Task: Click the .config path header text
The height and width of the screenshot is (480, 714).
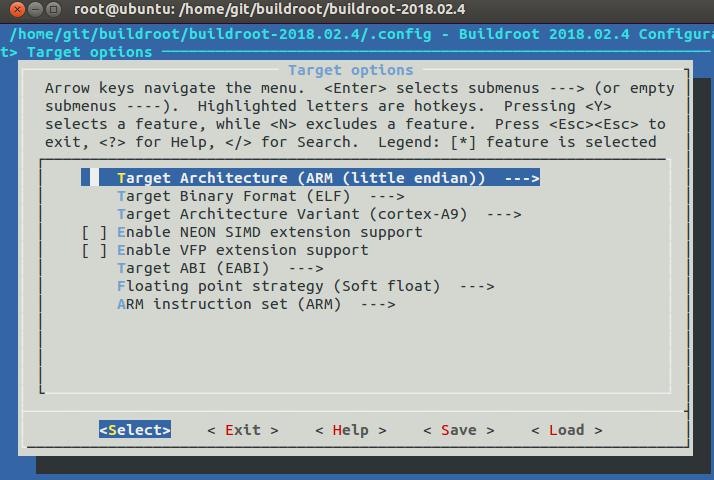Action: [220, 34]
